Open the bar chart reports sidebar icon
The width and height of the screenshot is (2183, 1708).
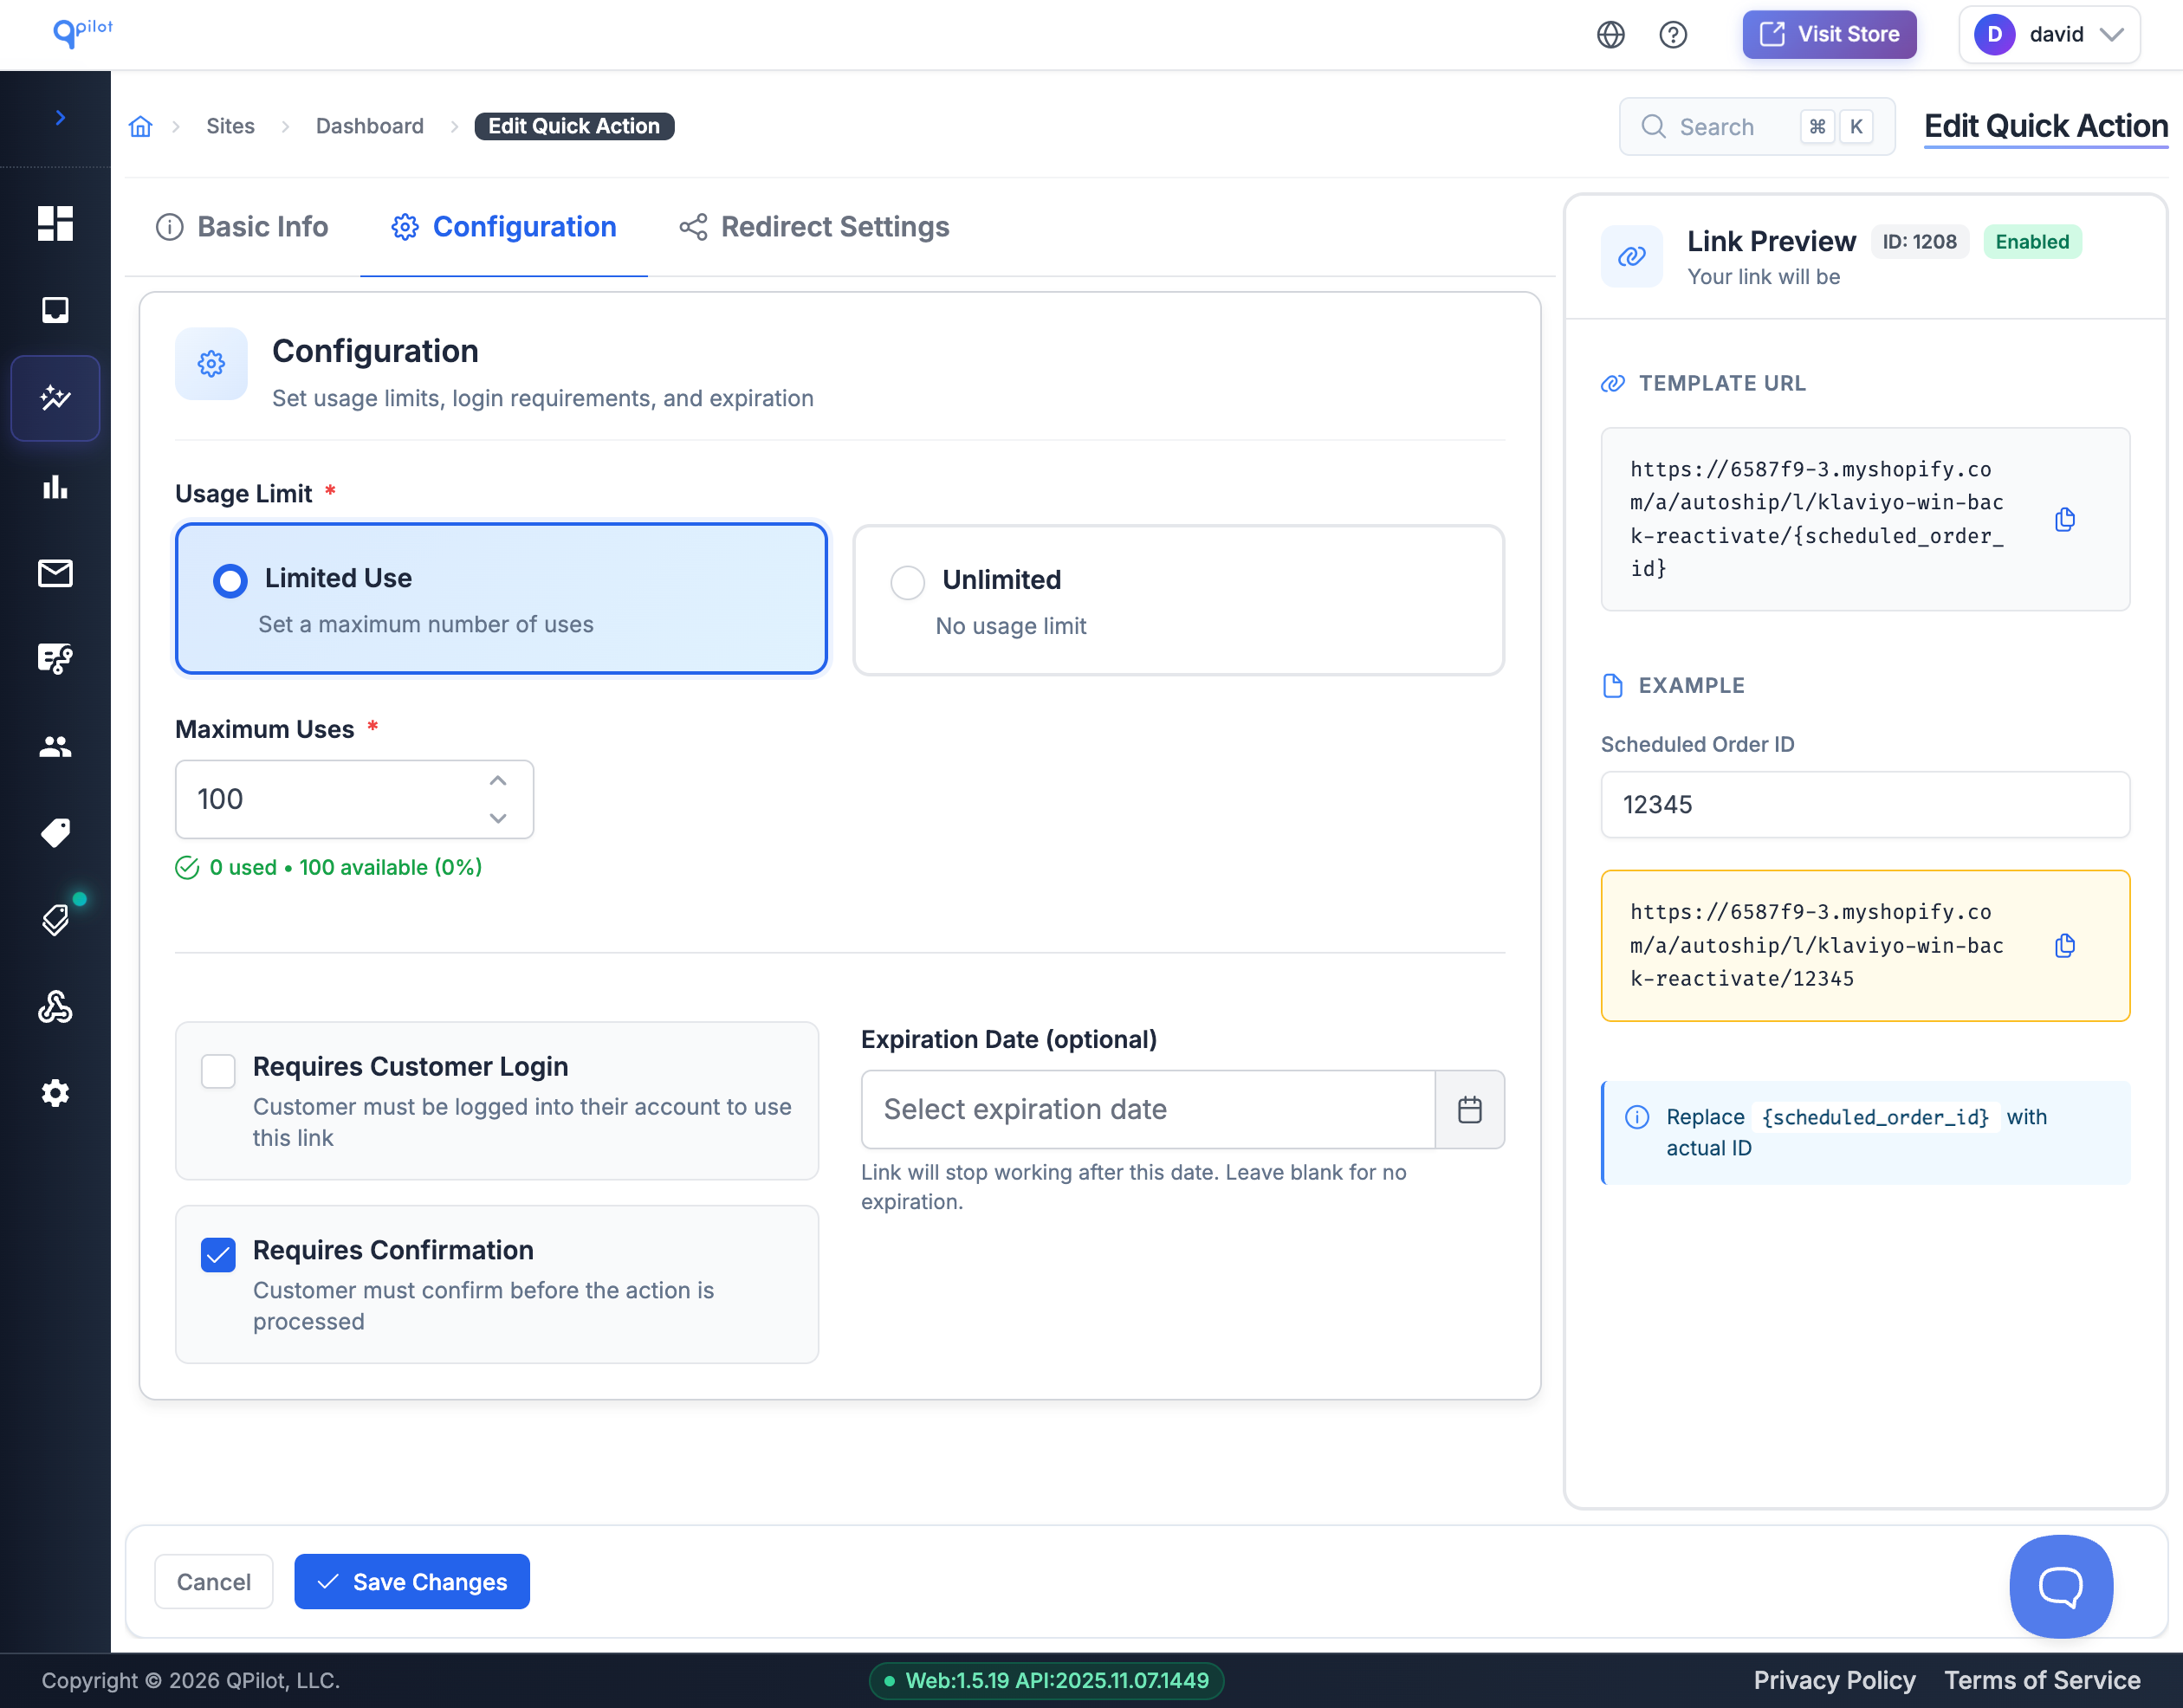click(x=55, y=487)
